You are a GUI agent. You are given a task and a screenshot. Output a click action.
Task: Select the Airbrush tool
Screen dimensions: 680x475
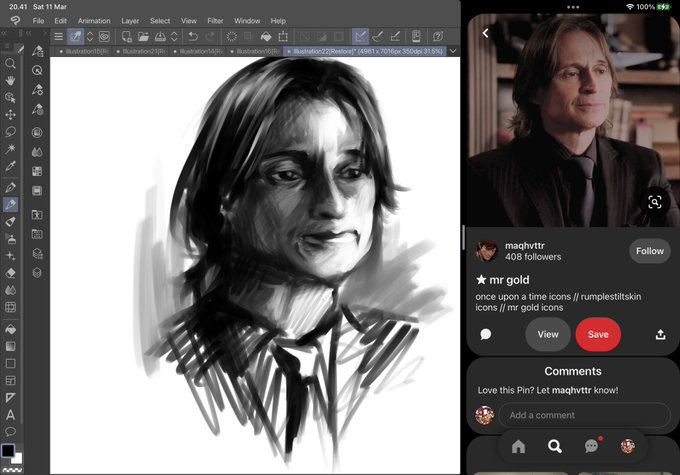coord(10,239)
